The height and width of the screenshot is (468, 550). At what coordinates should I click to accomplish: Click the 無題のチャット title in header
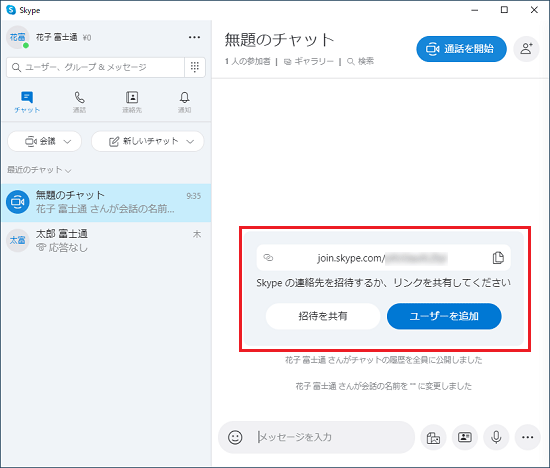(x=279, y=40)
